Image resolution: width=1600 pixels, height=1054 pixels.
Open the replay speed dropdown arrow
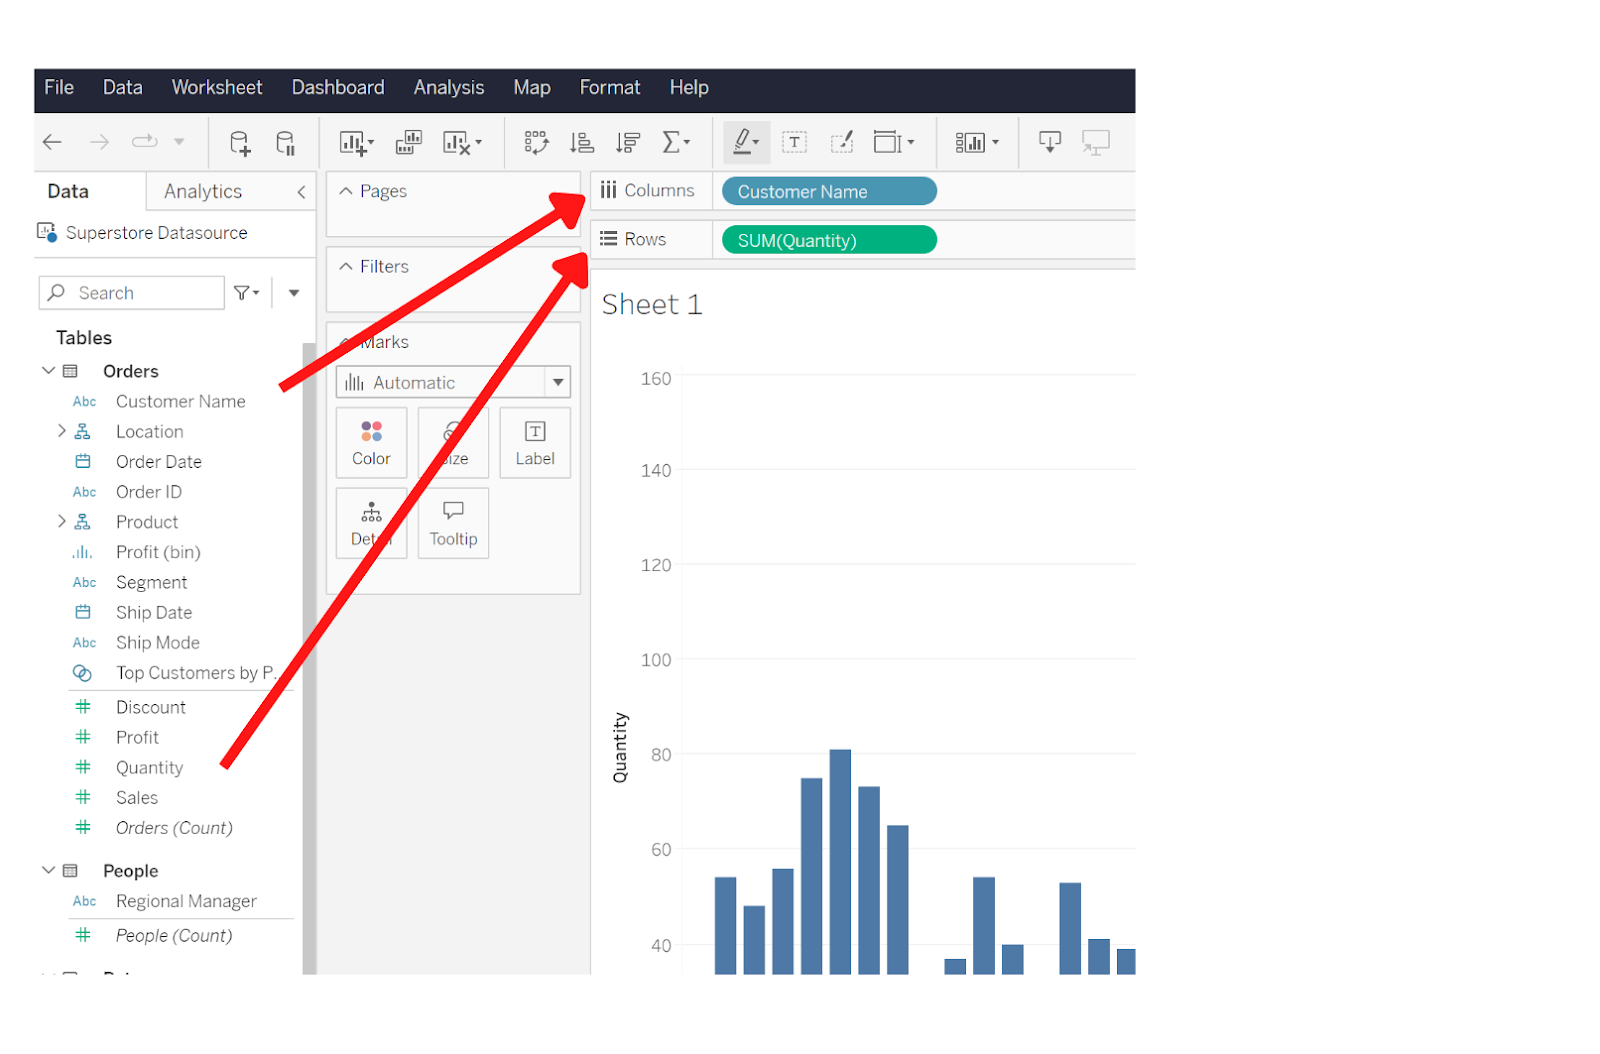coord(179,142)
